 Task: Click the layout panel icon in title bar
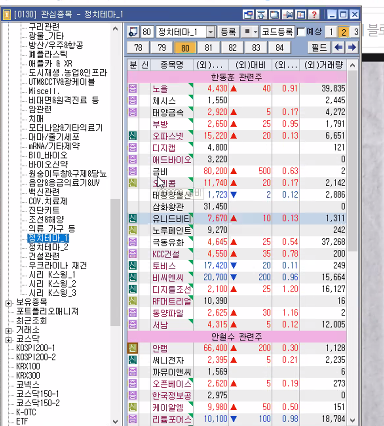tap(301, 15)
